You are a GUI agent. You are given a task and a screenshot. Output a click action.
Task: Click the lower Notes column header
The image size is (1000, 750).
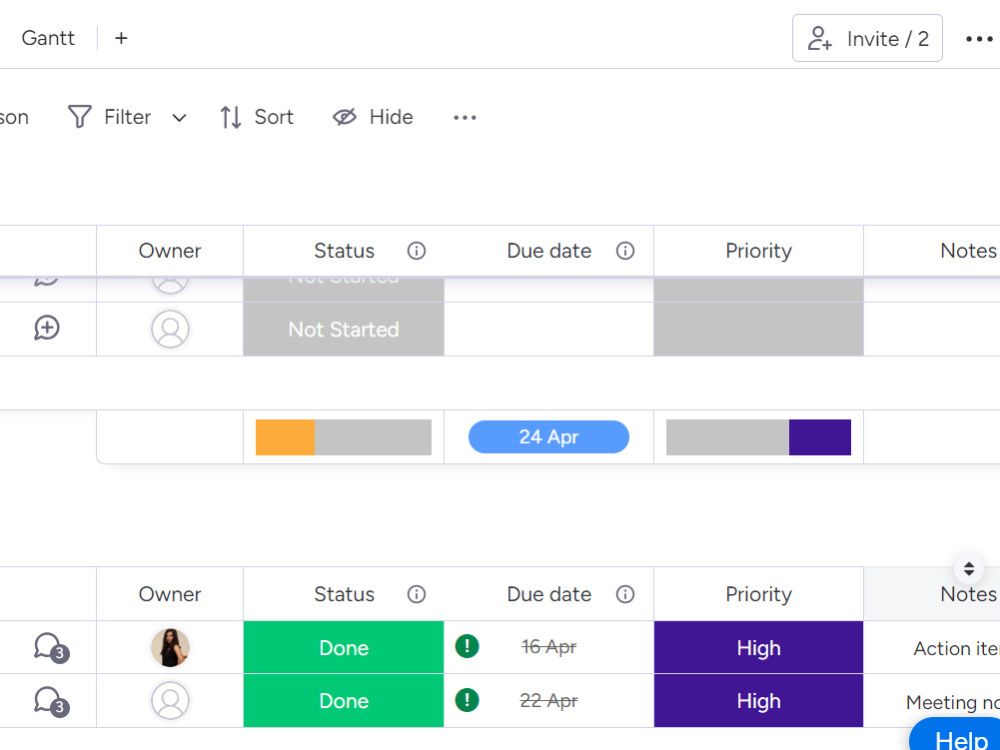click(x=932, y=594)
